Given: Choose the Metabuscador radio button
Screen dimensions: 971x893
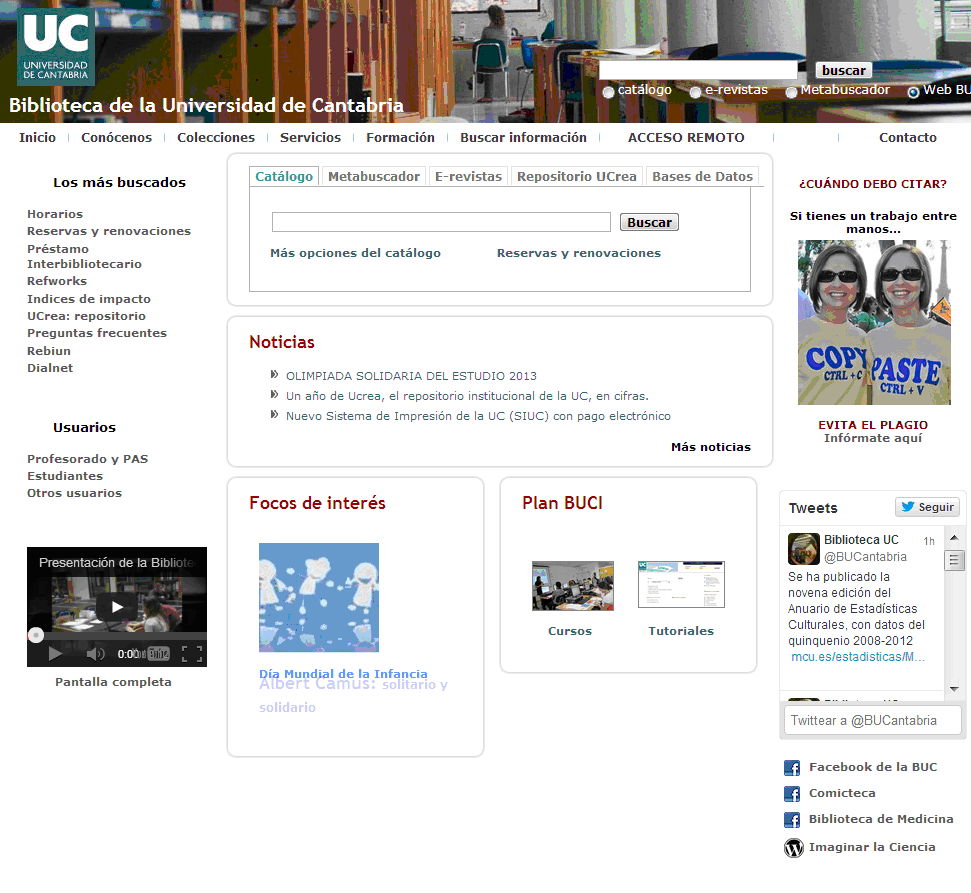Looking at the screenshot, I should coord(791,92).
